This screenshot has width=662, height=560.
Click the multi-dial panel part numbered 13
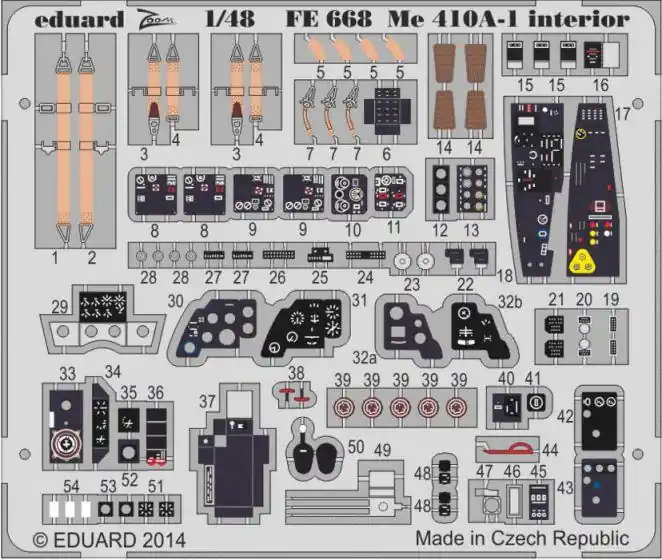click(x=474, y=188)
